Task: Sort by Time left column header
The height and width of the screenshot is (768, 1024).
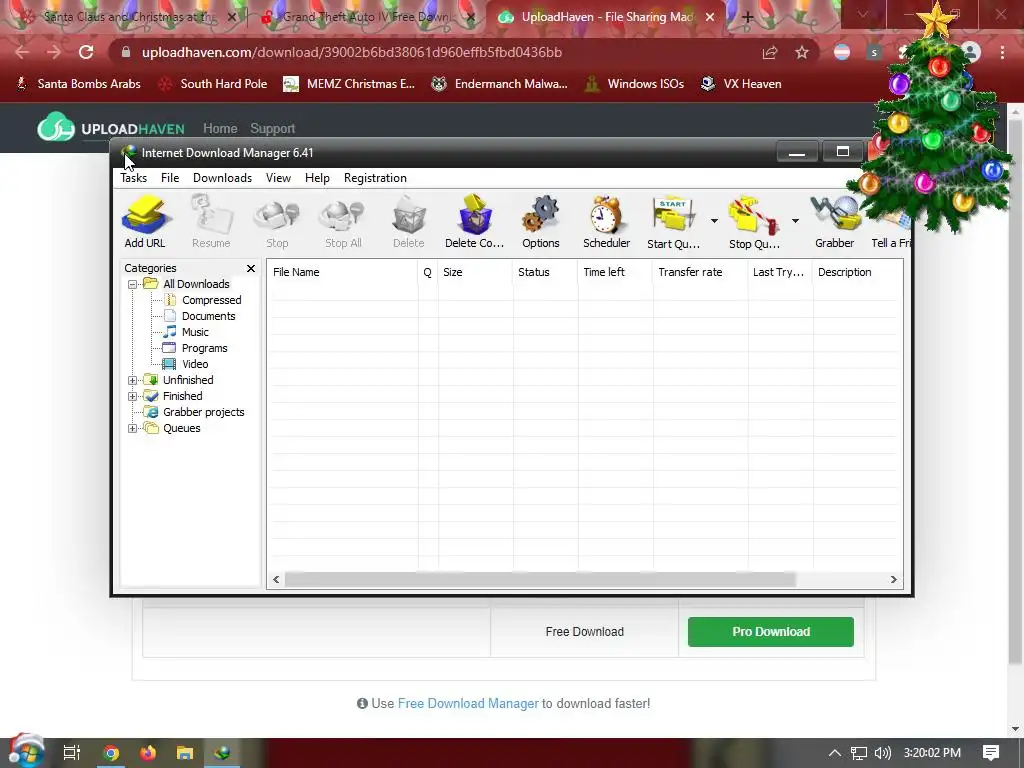Action: 615,272
